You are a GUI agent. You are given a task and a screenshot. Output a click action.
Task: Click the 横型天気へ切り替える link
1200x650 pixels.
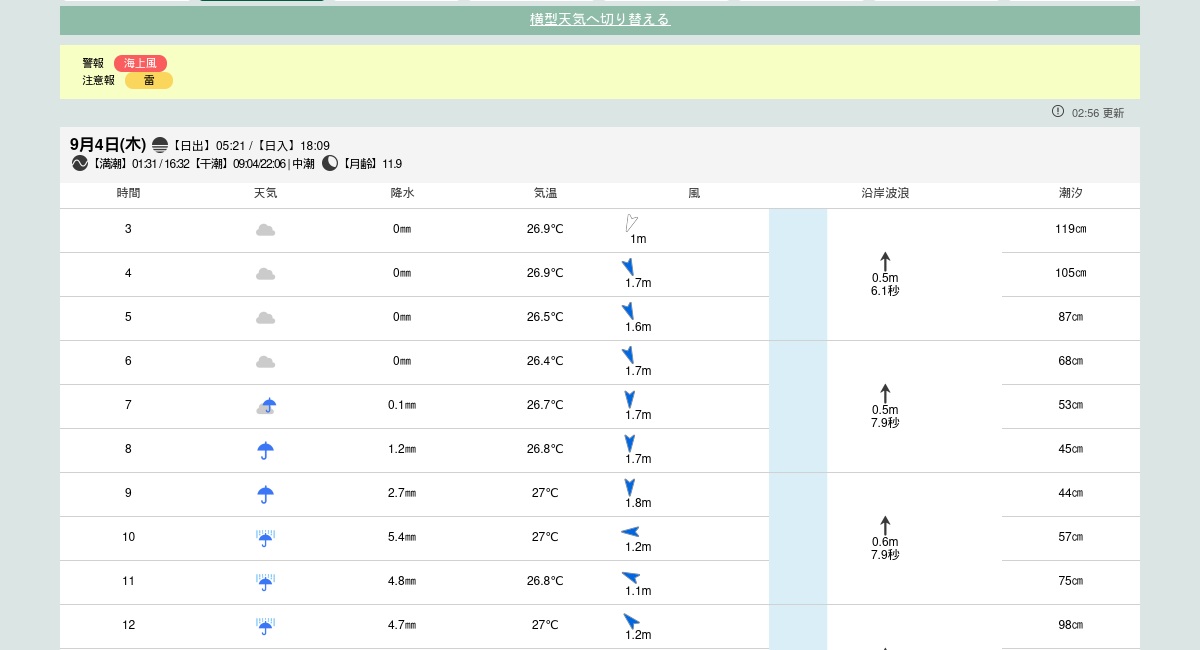tap(599, 19)
